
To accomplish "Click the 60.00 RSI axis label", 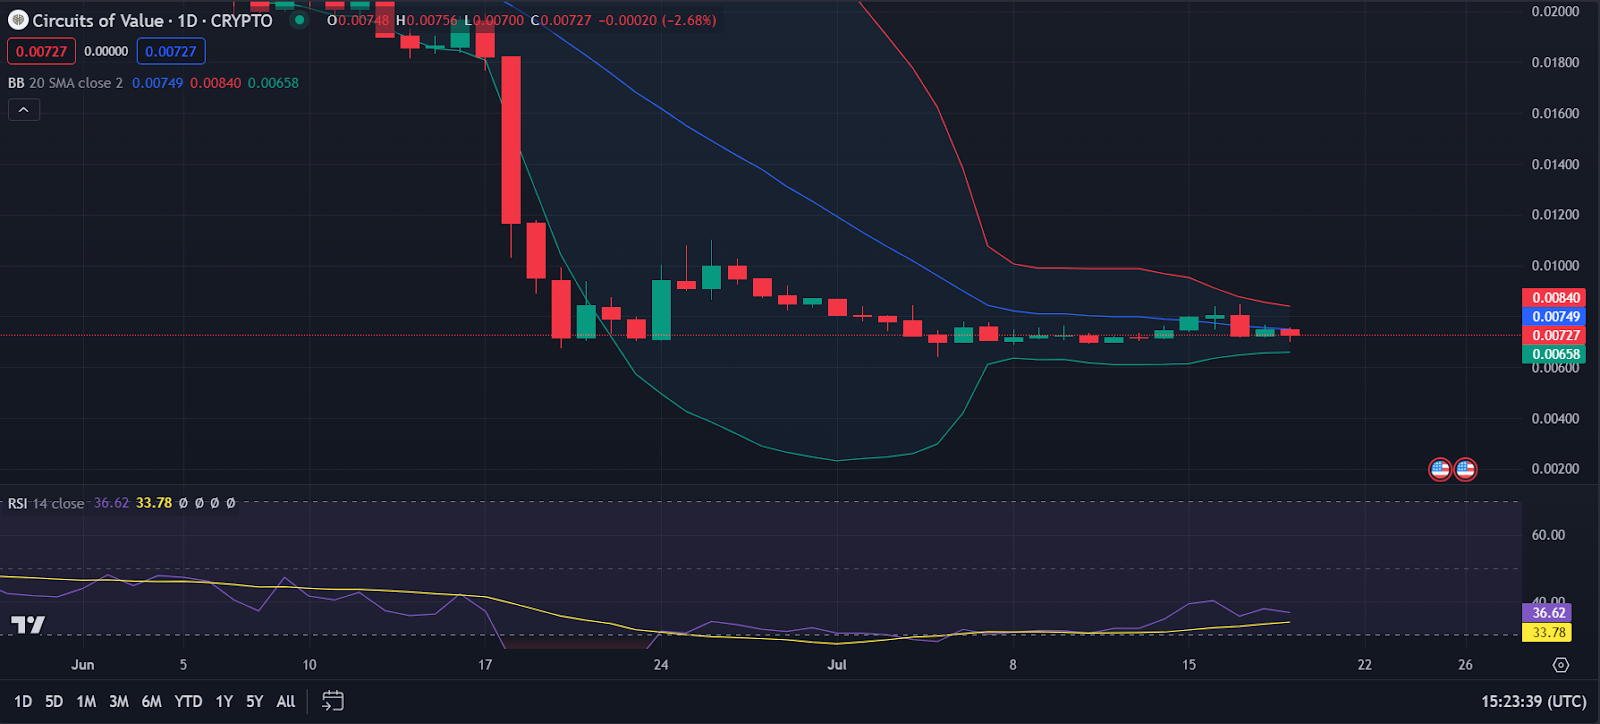I will [1548, 535].
